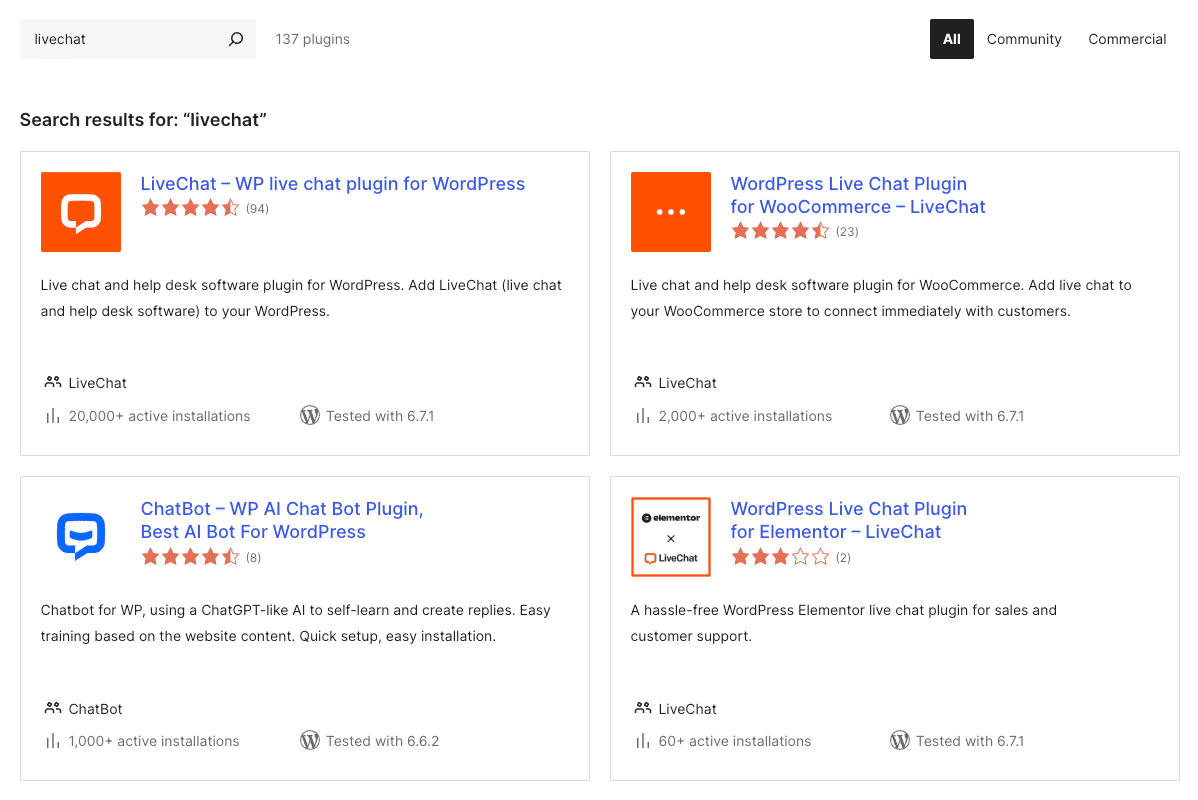Click WordPress logo in WP live chat card
Viewport: 1198px width, 800px height.
tap(309, 416)
